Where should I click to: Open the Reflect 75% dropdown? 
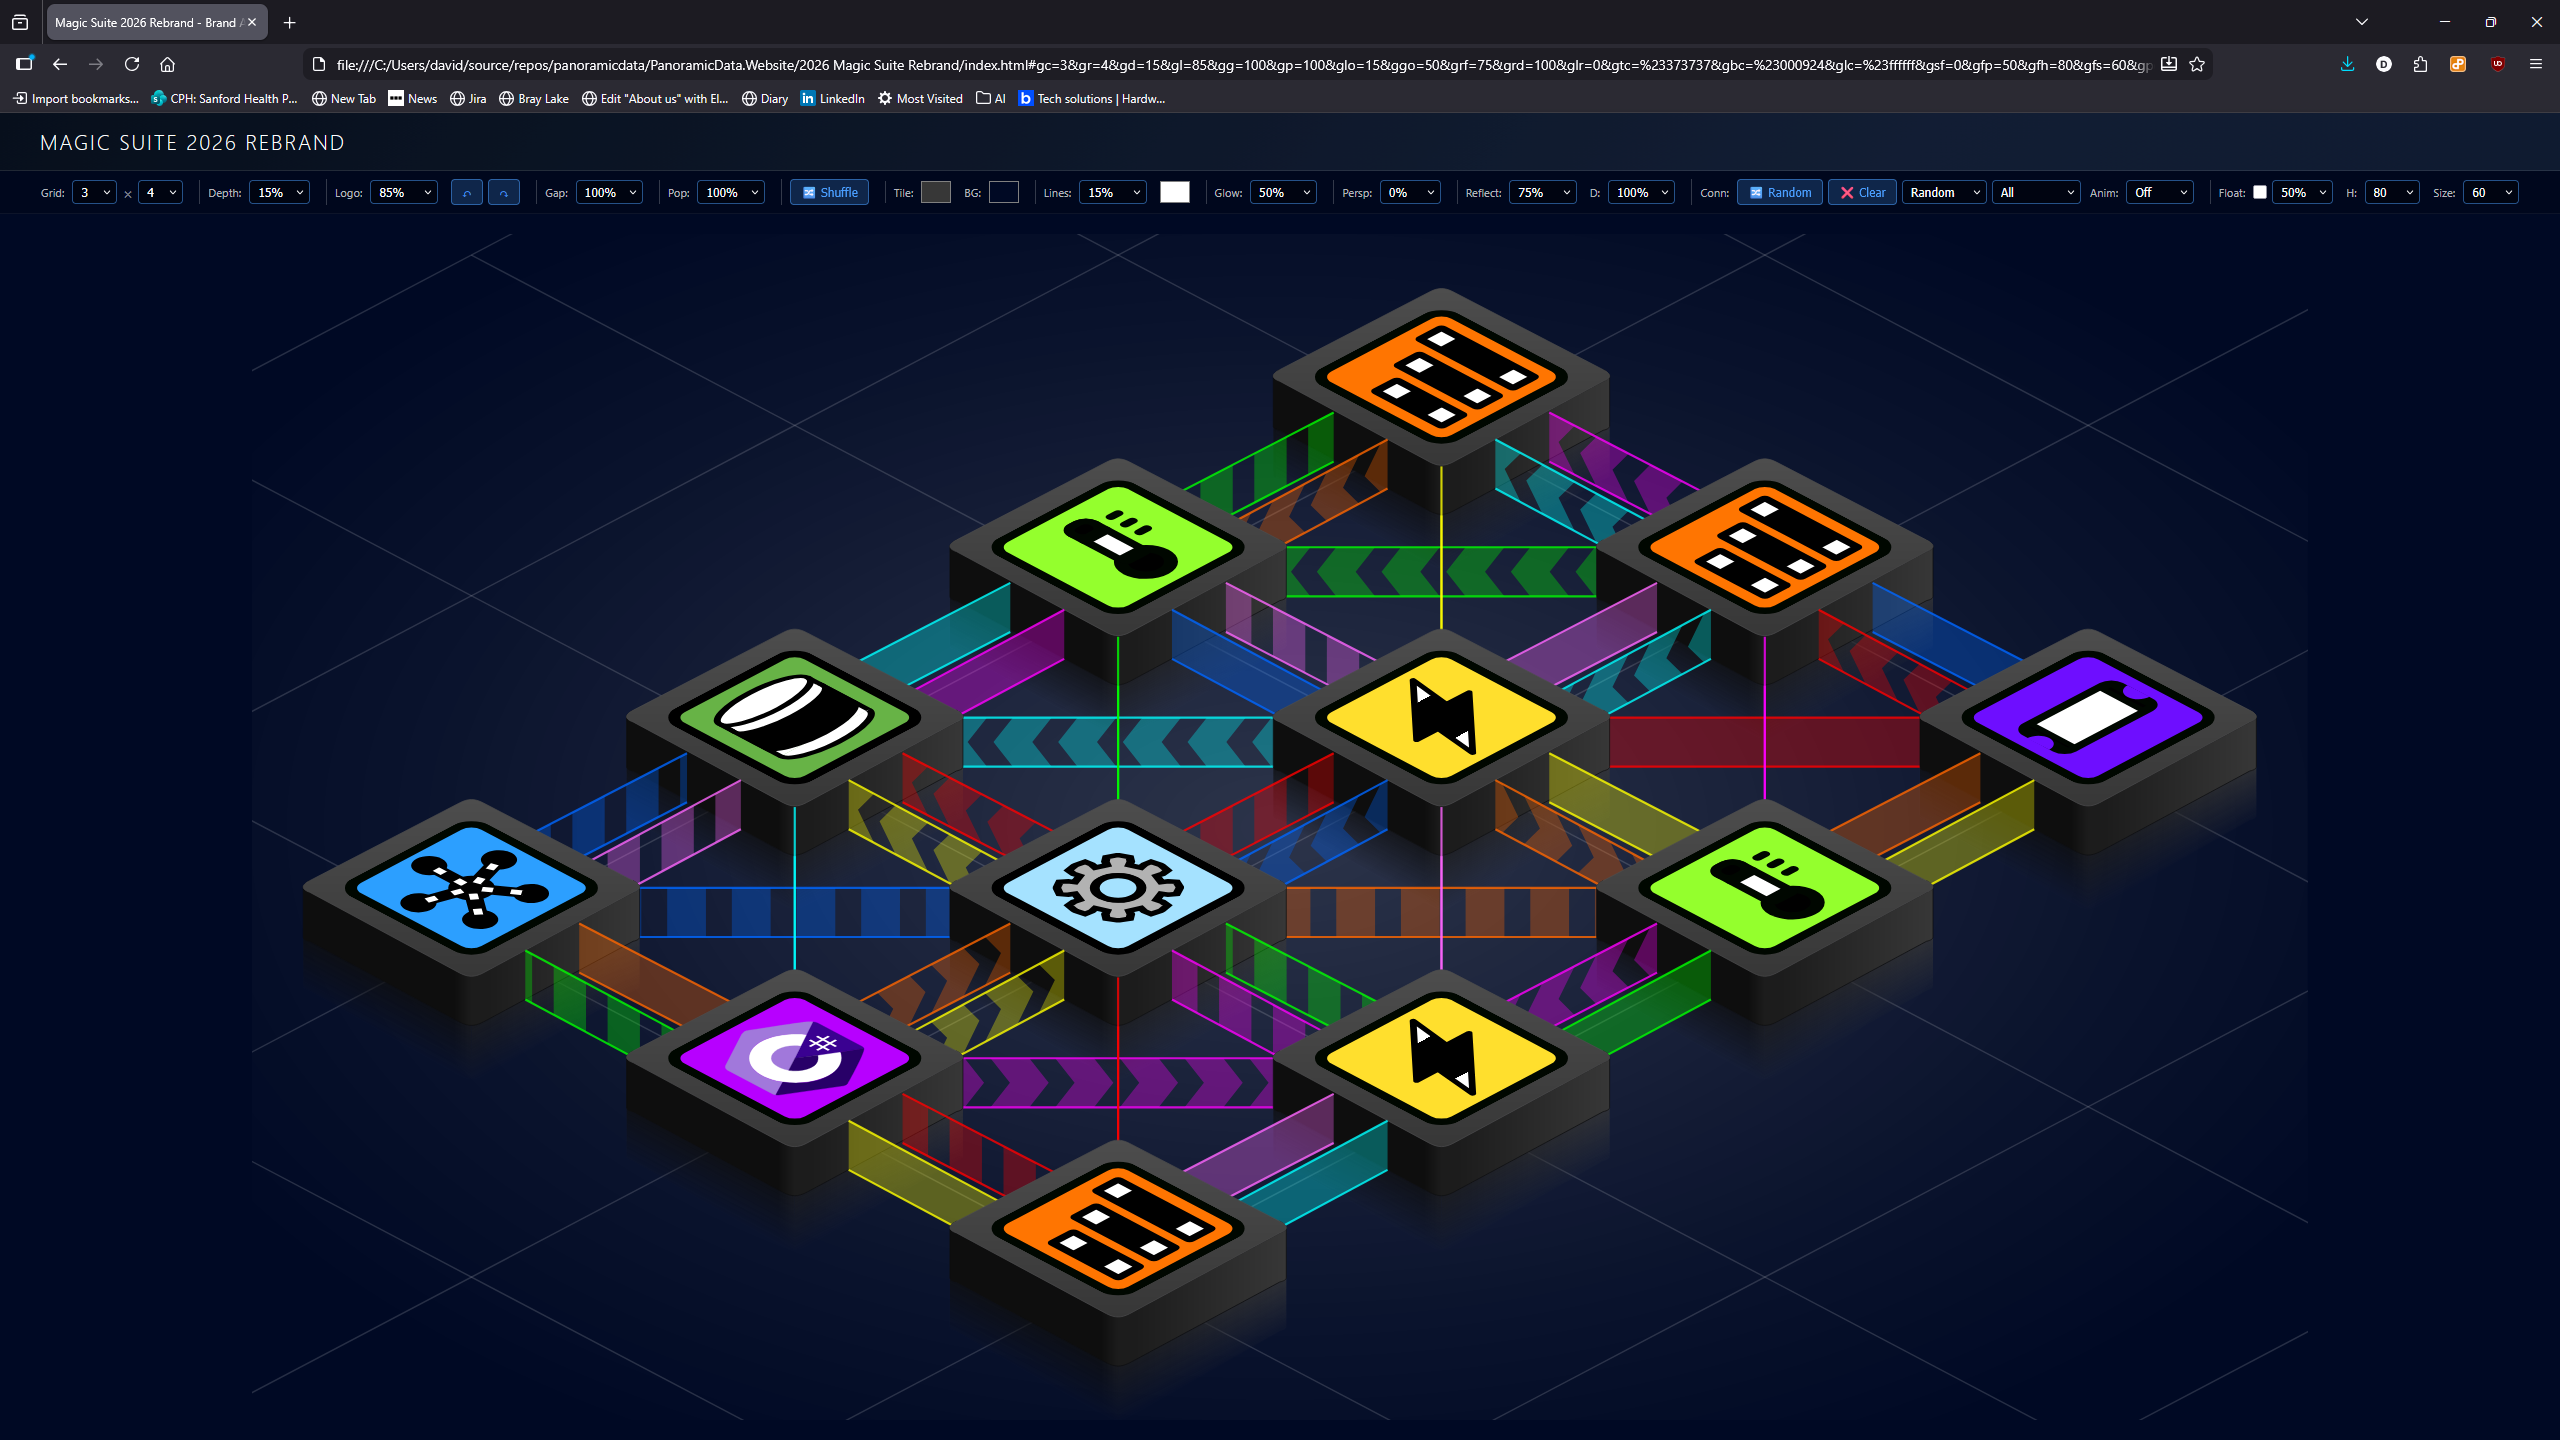point(1542,192)
